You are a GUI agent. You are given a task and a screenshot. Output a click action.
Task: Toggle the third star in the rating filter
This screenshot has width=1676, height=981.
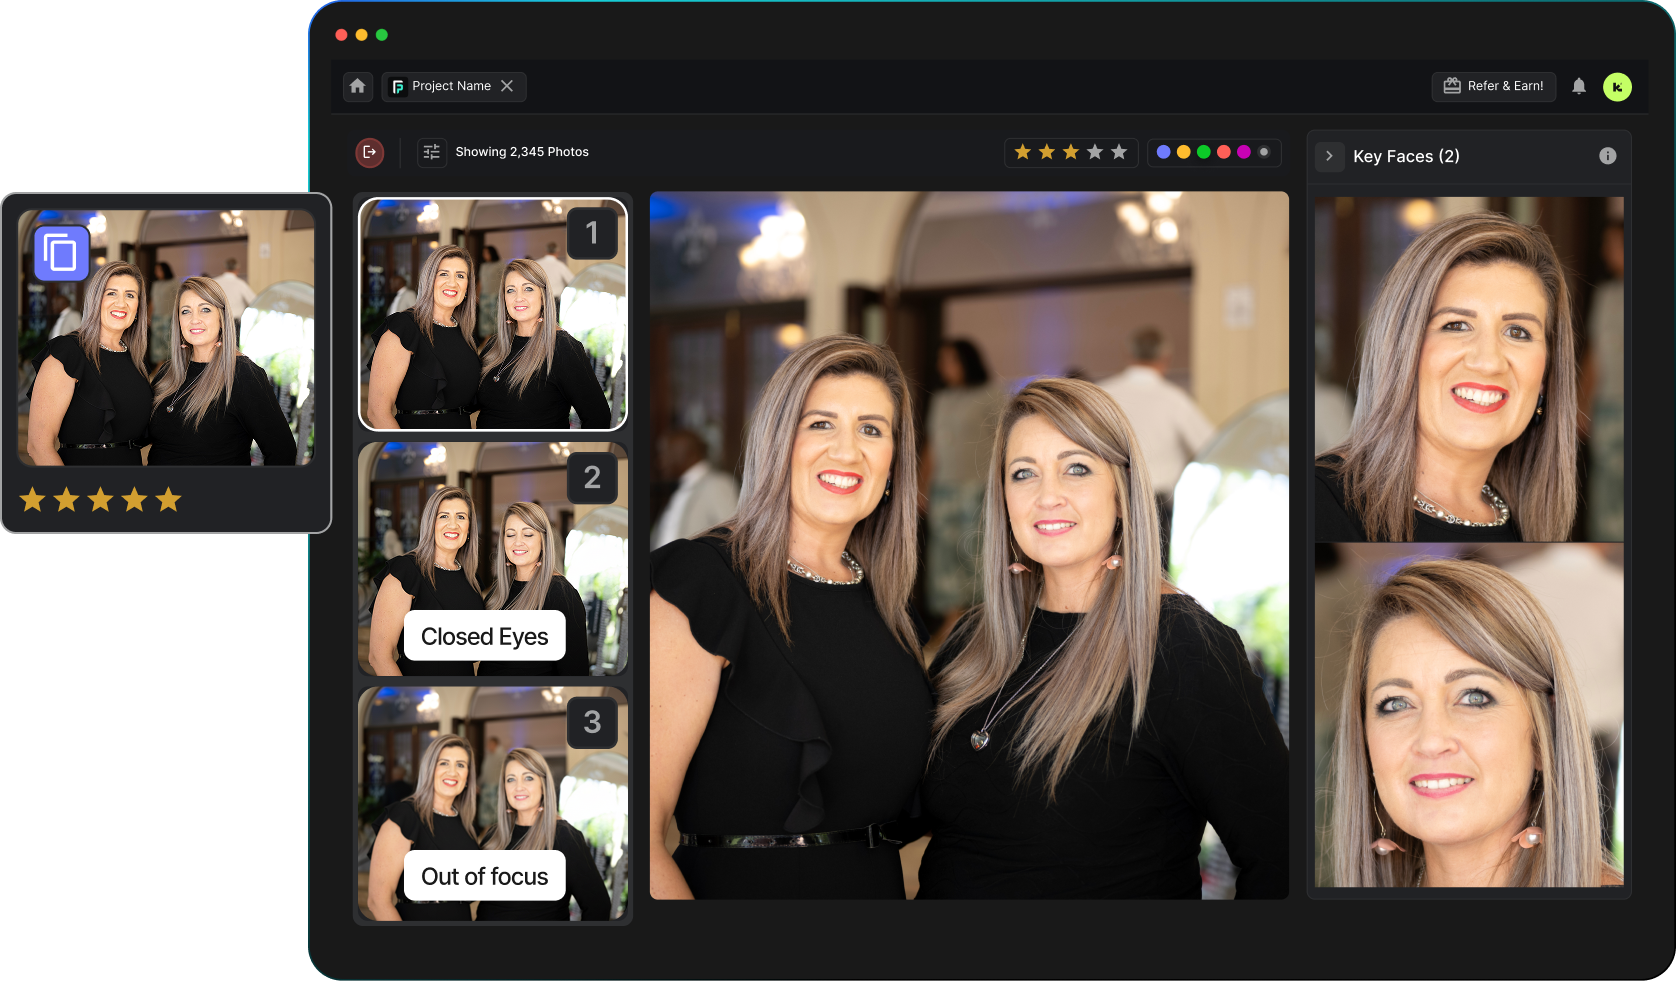pos(1070,152)
